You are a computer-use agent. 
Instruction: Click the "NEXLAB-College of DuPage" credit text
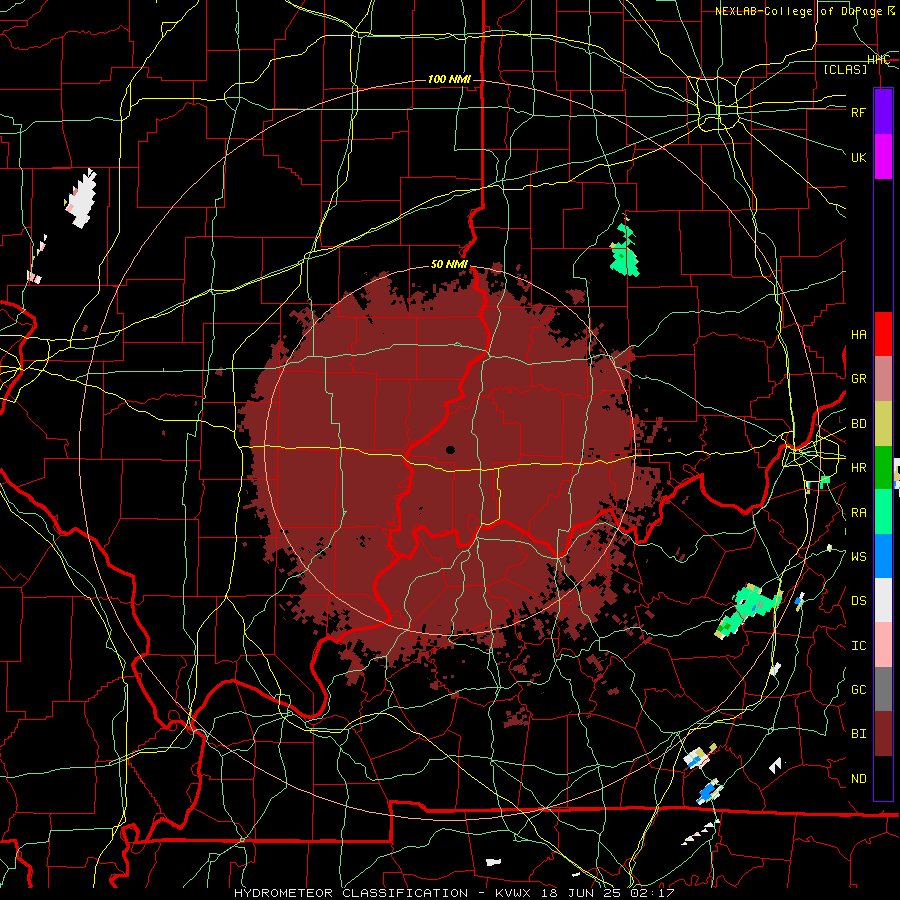click(800, 11)
